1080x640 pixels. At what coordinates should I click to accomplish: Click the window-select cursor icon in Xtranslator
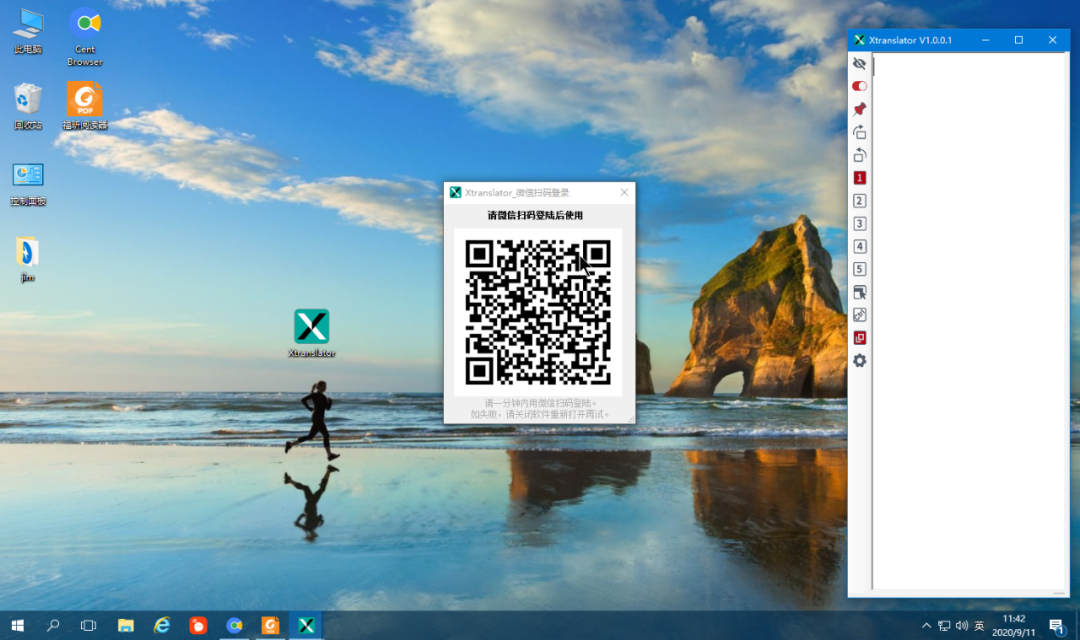(x=859, y=292)
